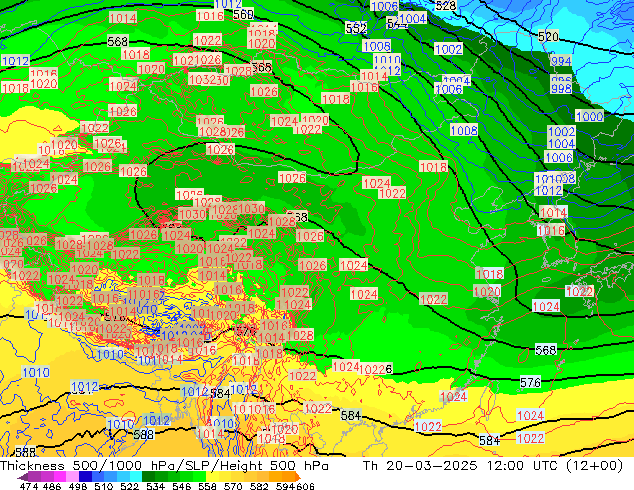Click the purple arrow tip of legend
The height and width of the screenshot is (490, 634).
23,477
